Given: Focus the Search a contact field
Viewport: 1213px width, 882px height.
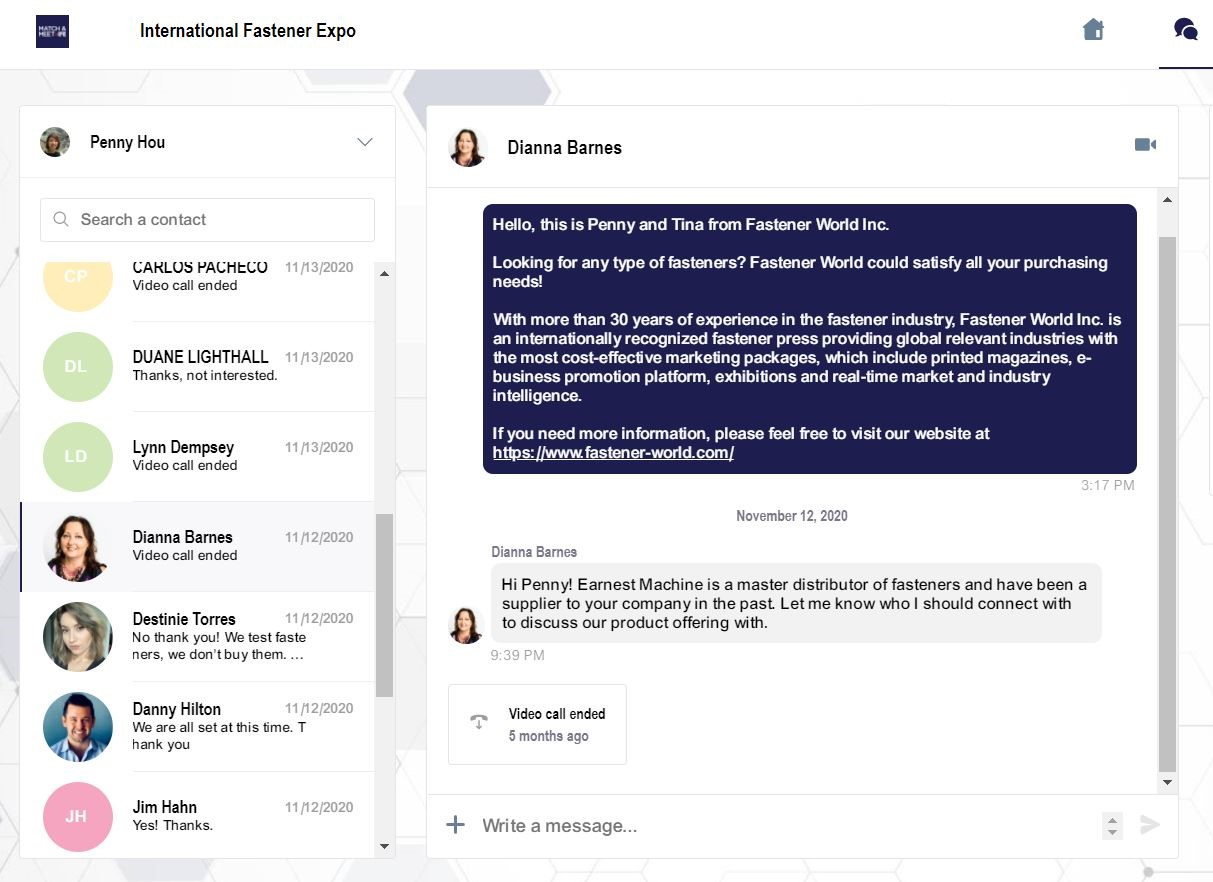Looking at the screenshot, I should tap(207, 219).
